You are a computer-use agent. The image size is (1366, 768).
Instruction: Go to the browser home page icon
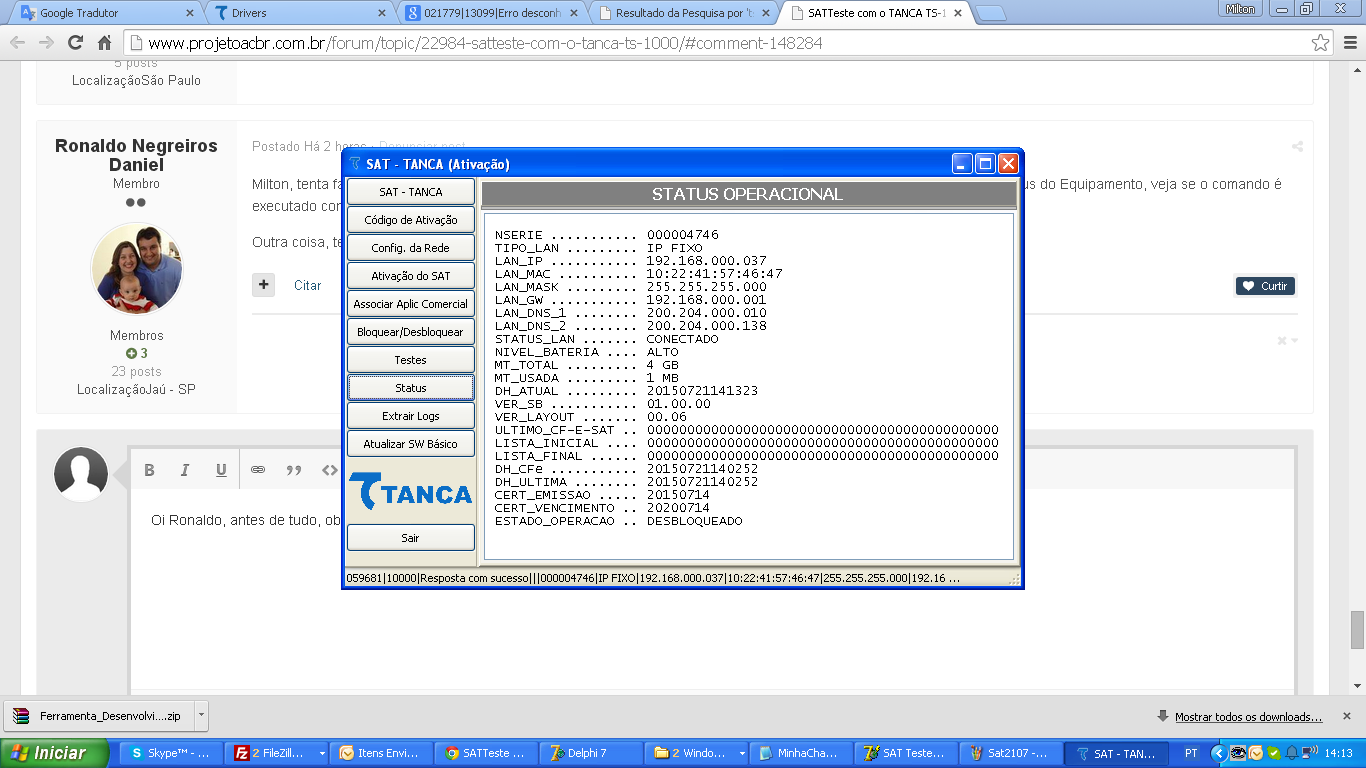(x=104, y=43)
